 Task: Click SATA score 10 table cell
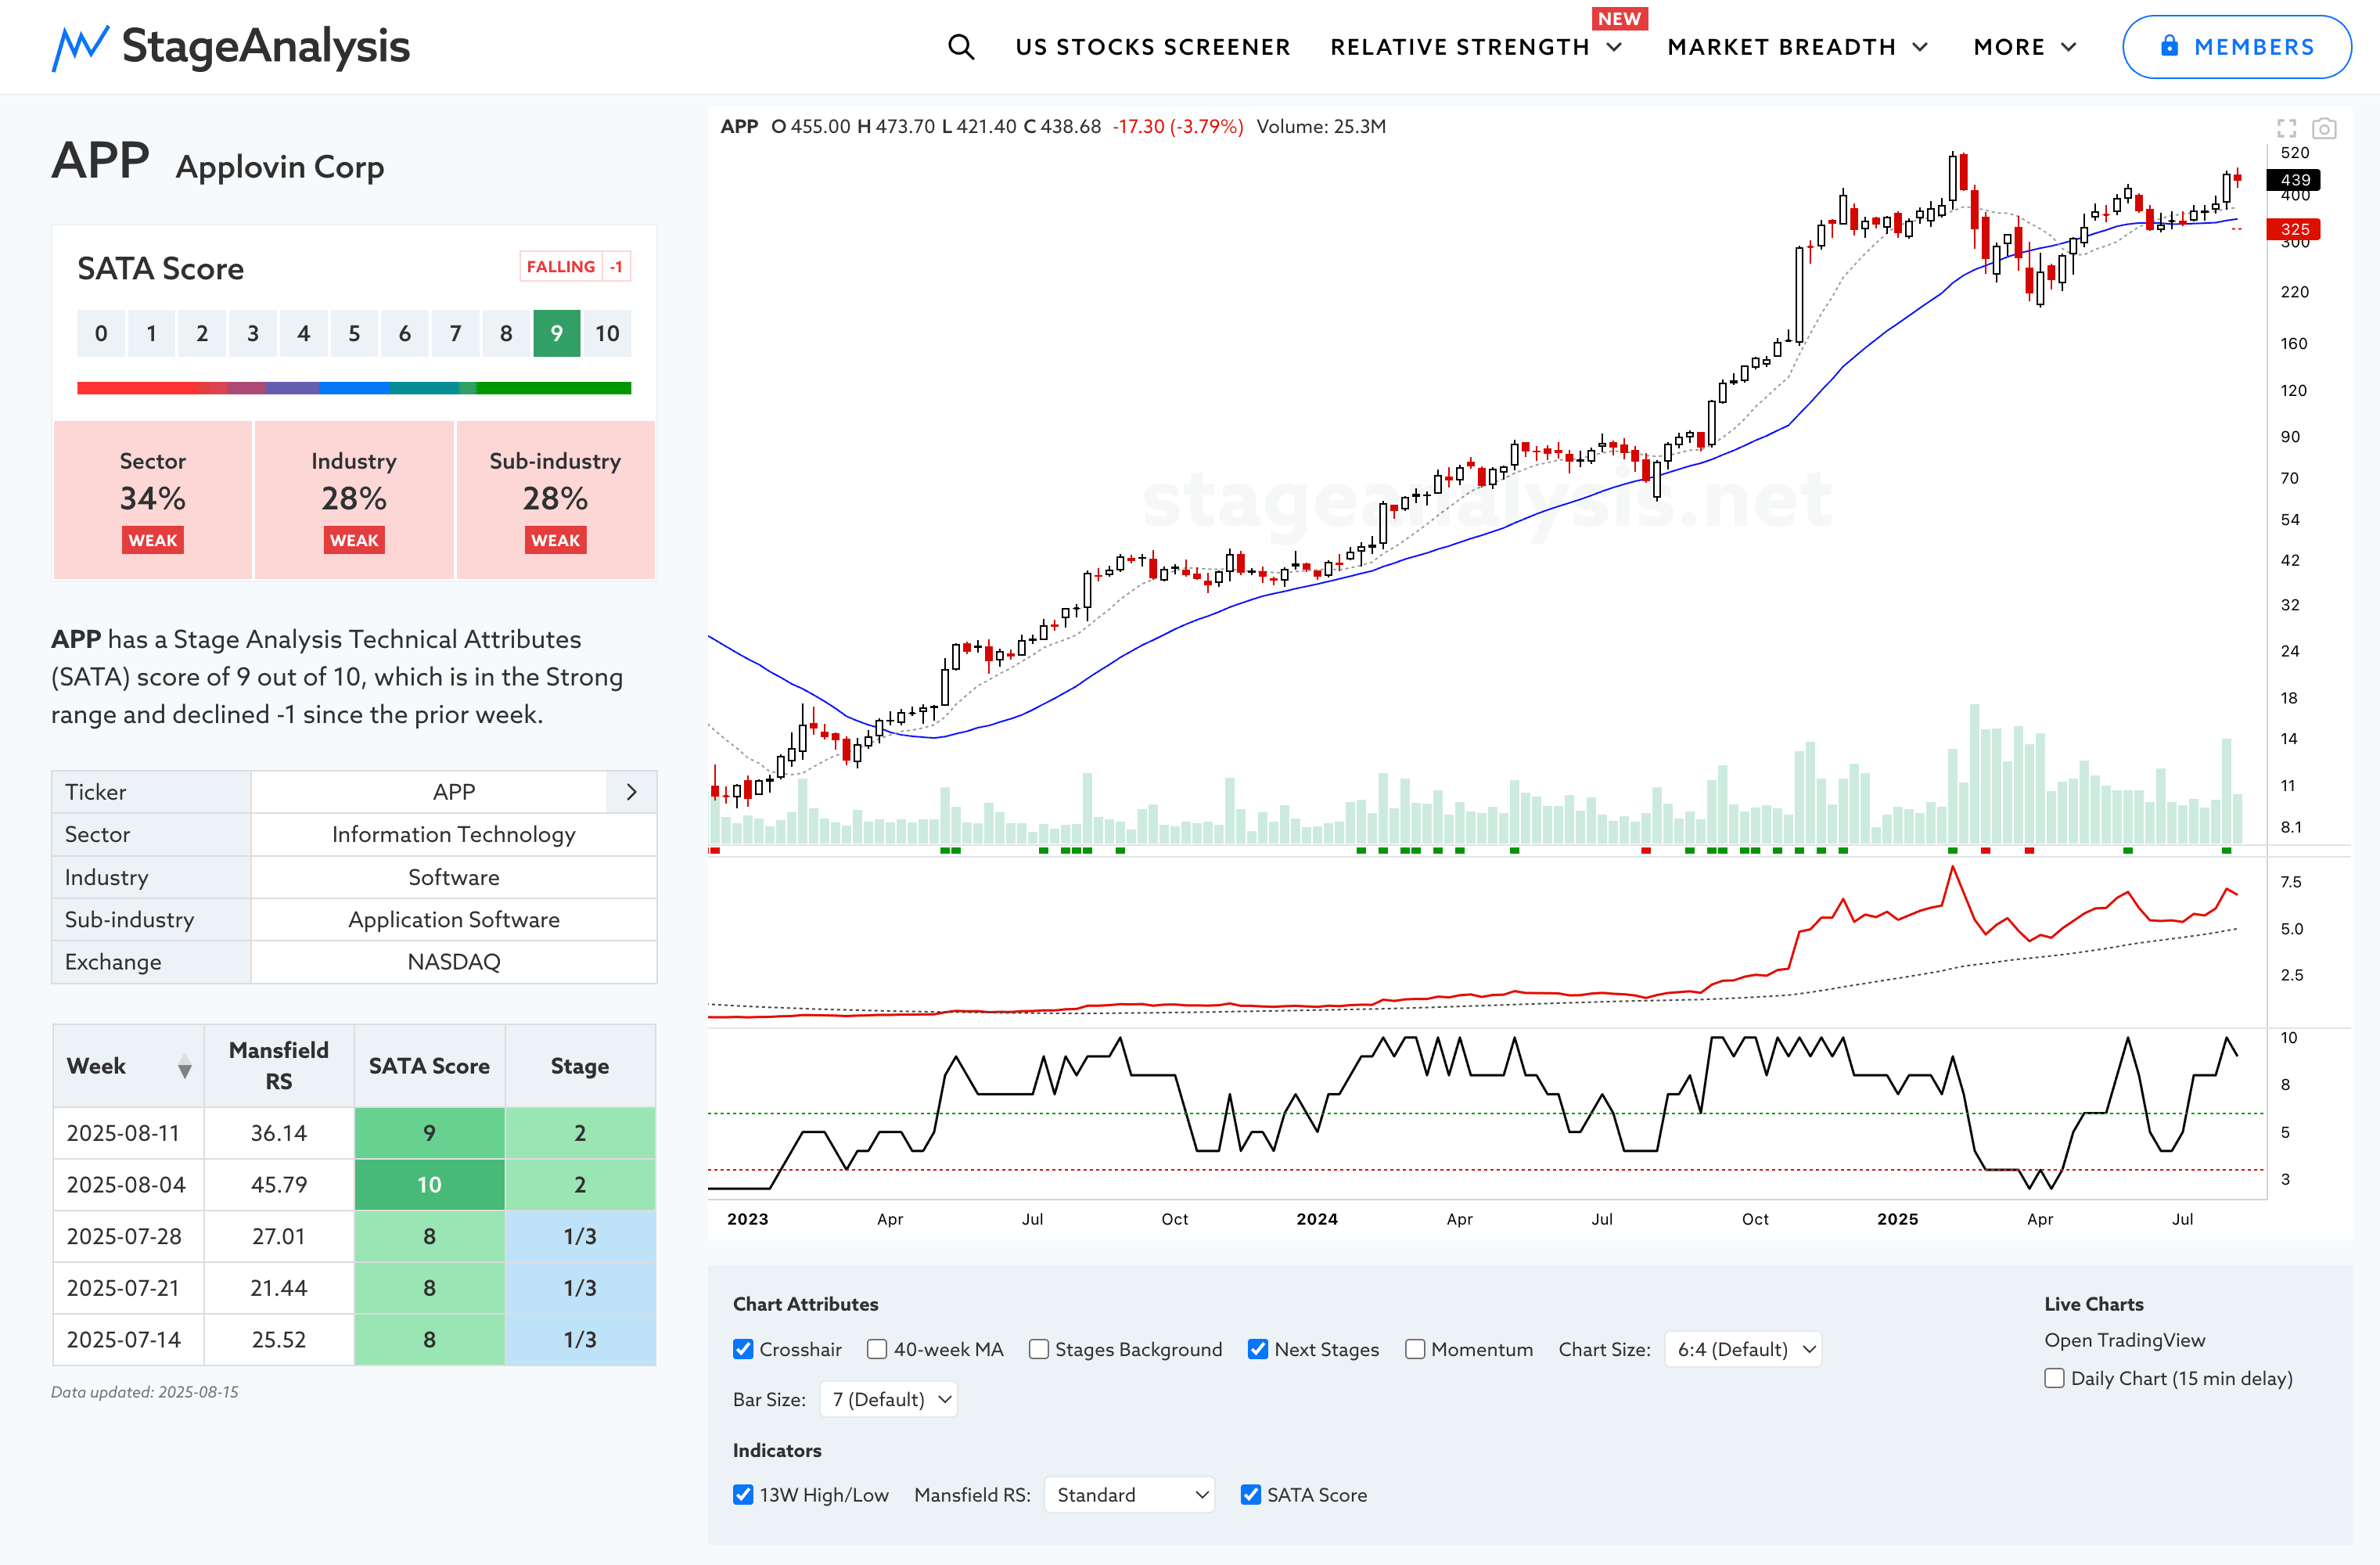click(x=429, y=1185)
